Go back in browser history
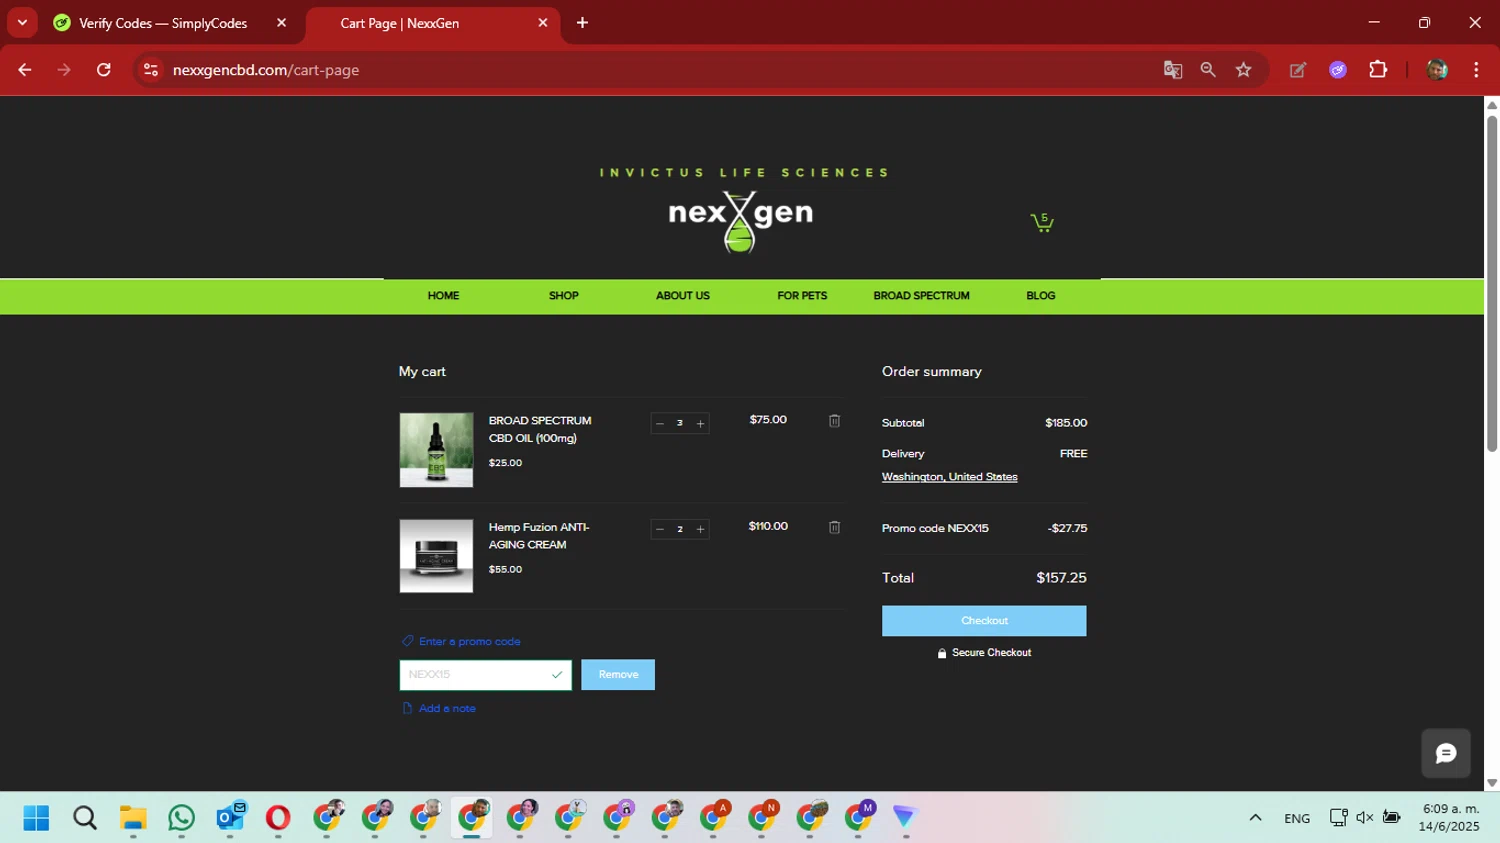Screen dimensions: 1500x843 [x=25, y=70]
